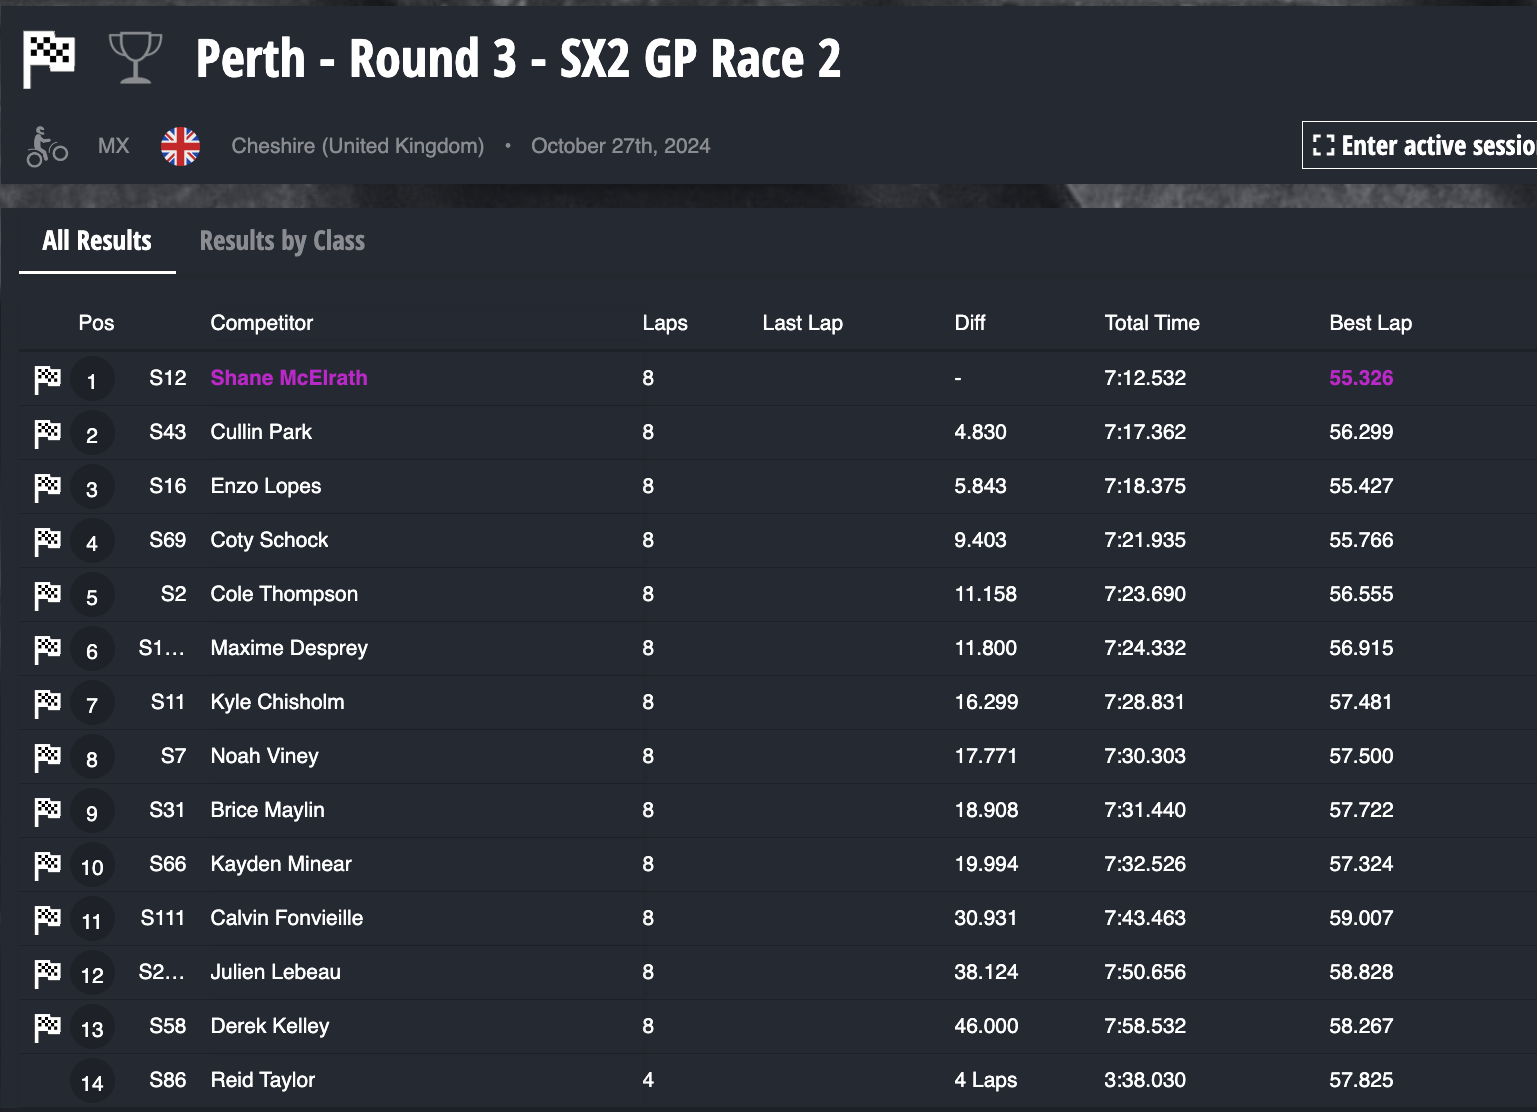Click the Total Time column header
This screenshot has width=1537, height=1112.
[1152, 323]
